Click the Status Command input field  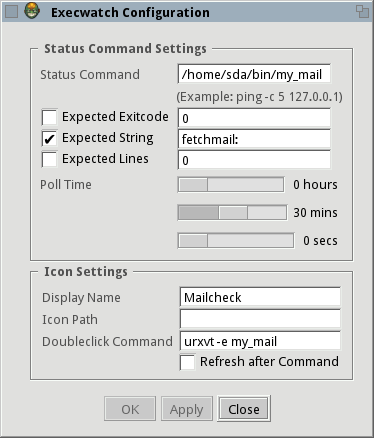point(254,74)
